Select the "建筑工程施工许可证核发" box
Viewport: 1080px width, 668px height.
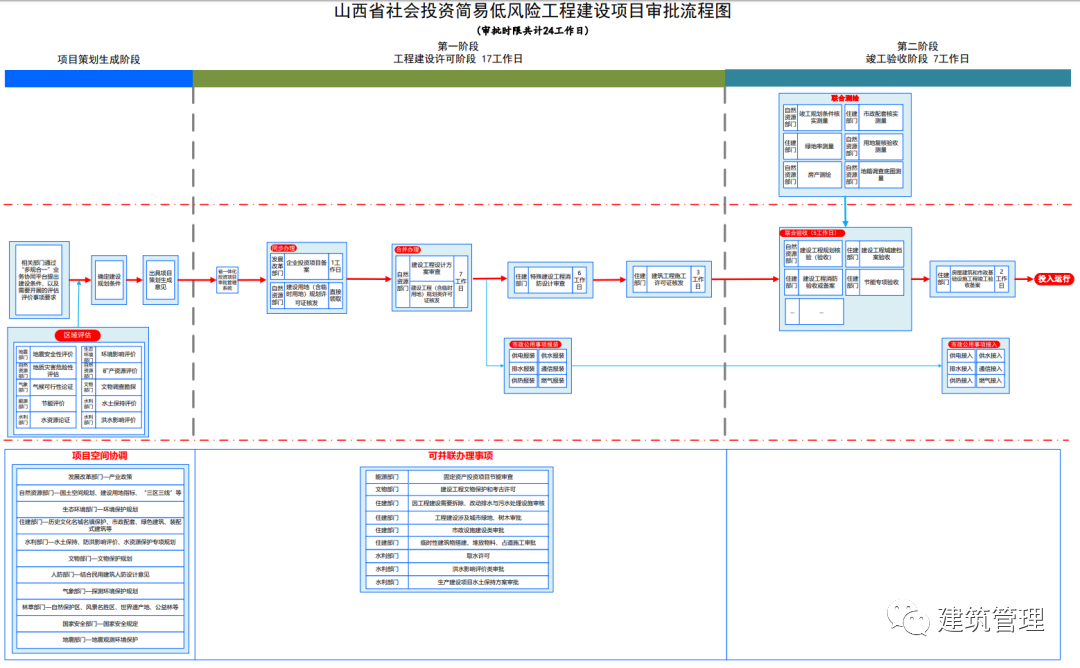pos(669,280)
